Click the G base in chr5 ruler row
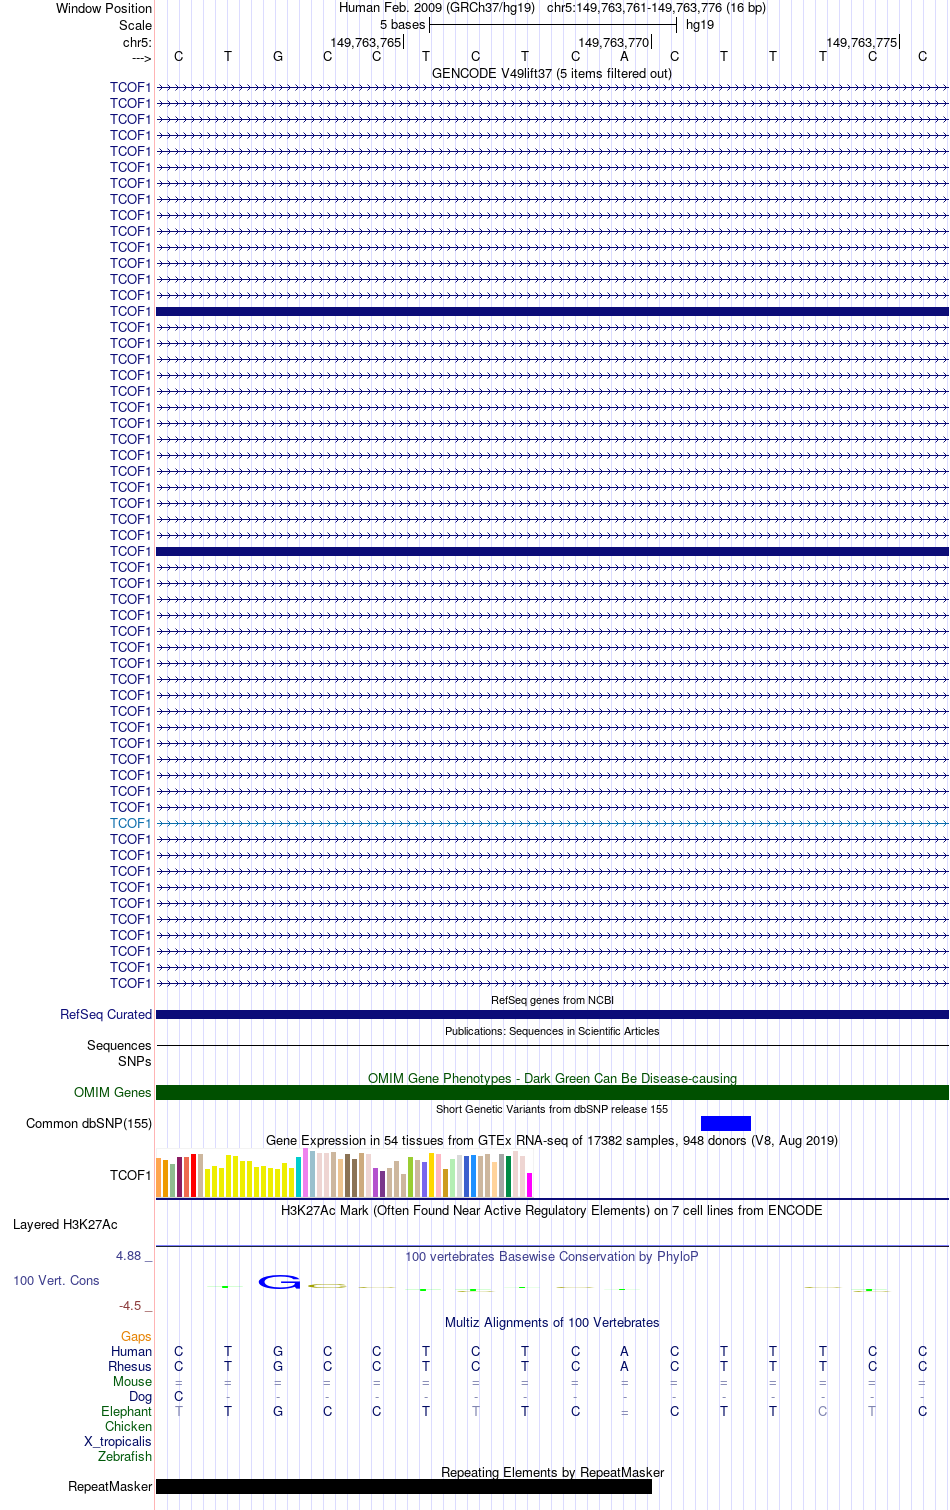Screen dimensions: 950x1510 tap(278, 56)
